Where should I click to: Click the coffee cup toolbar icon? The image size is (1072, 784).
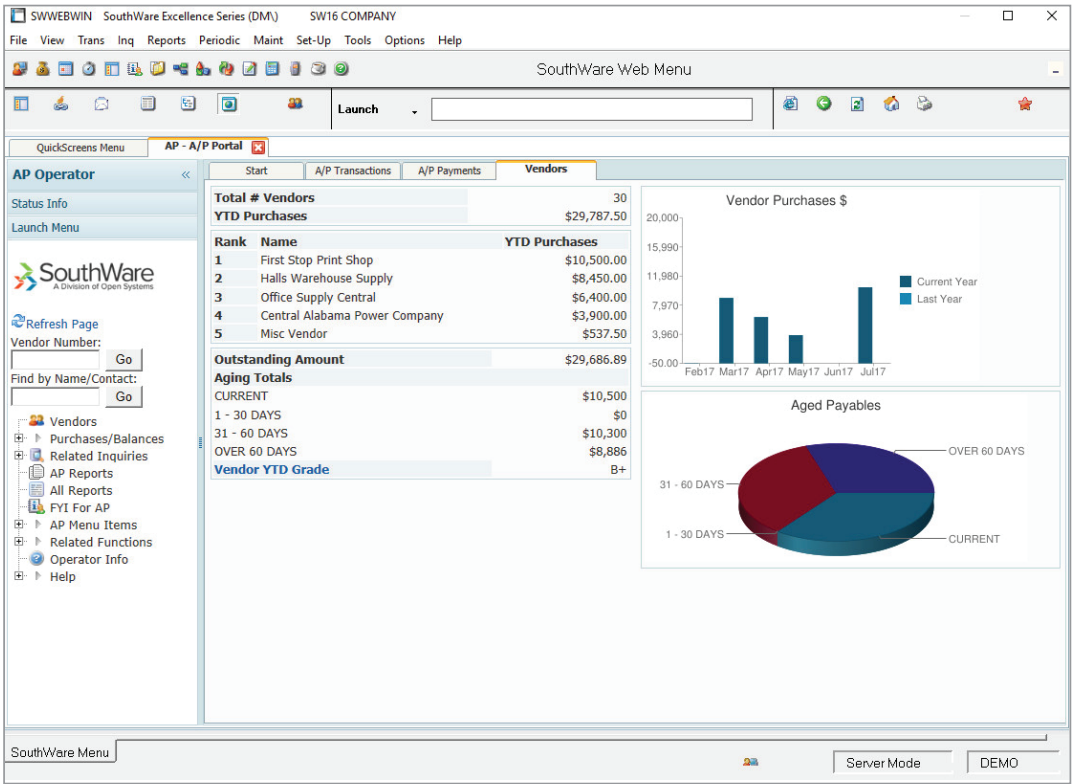318,69
